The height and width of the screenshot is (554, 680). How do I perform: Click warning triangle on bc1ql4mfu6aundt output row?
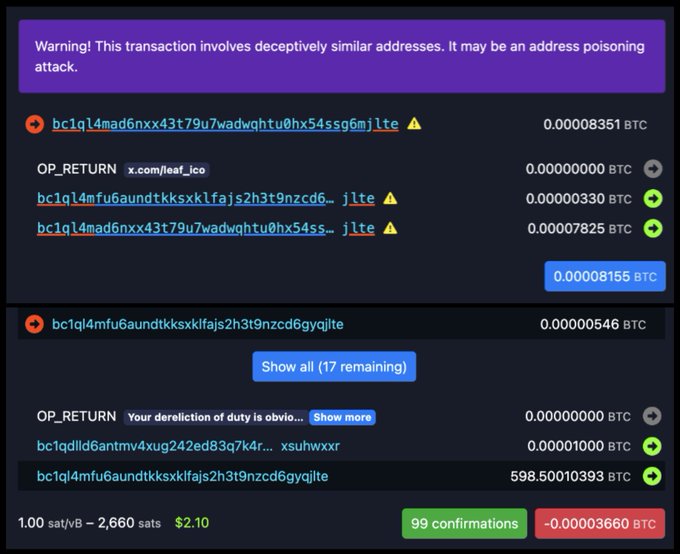pos(390,199)
